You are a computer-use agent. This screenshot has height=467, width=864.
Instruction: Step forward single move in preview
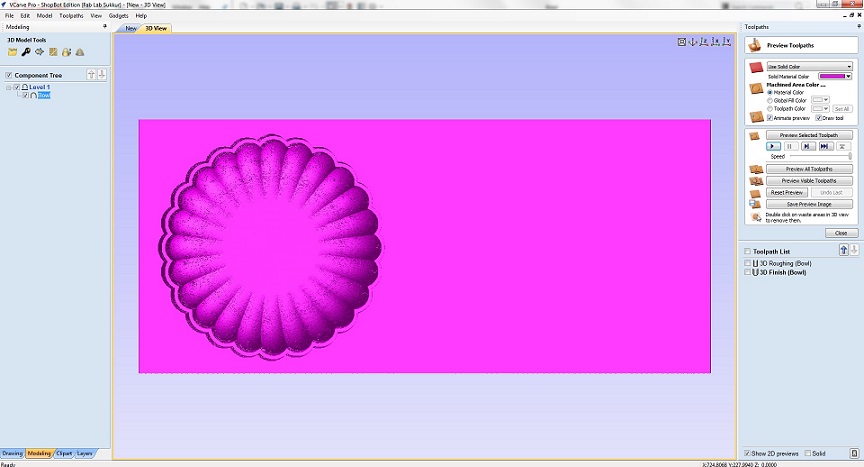pos(807,146)
